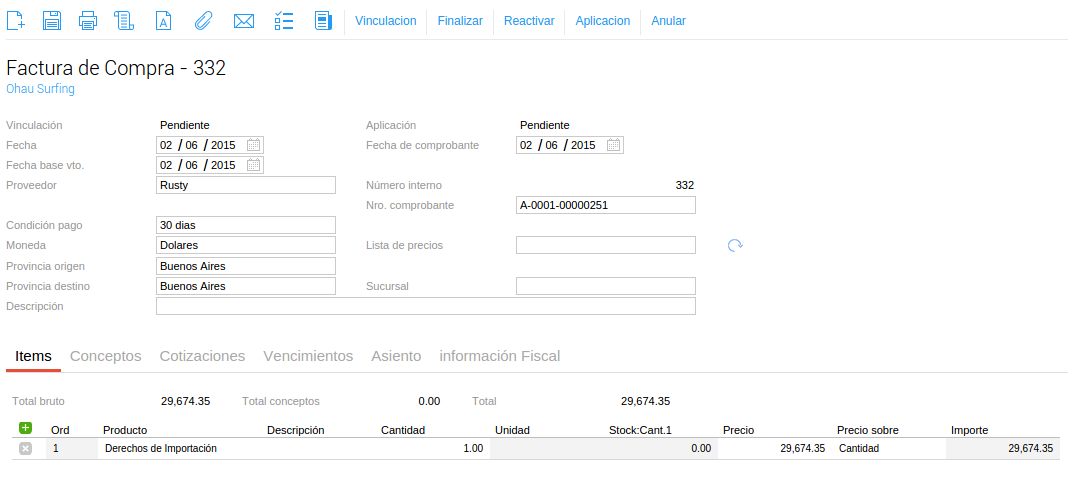This screenshot has height=488, width=1068.
Task: Click the refresh icon beside Lista de precios
Action: [735, 245]
